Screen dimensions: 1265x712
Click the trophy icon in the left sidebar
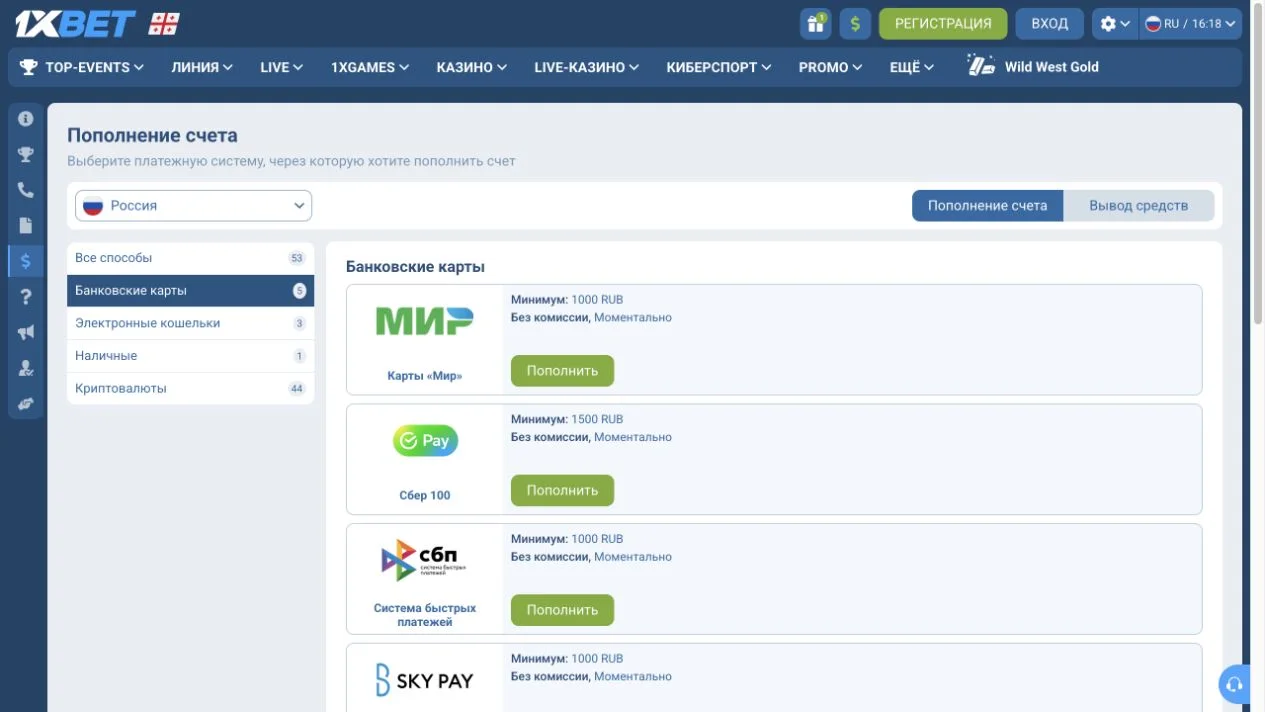pyautogui.click(x=26, y=154)
